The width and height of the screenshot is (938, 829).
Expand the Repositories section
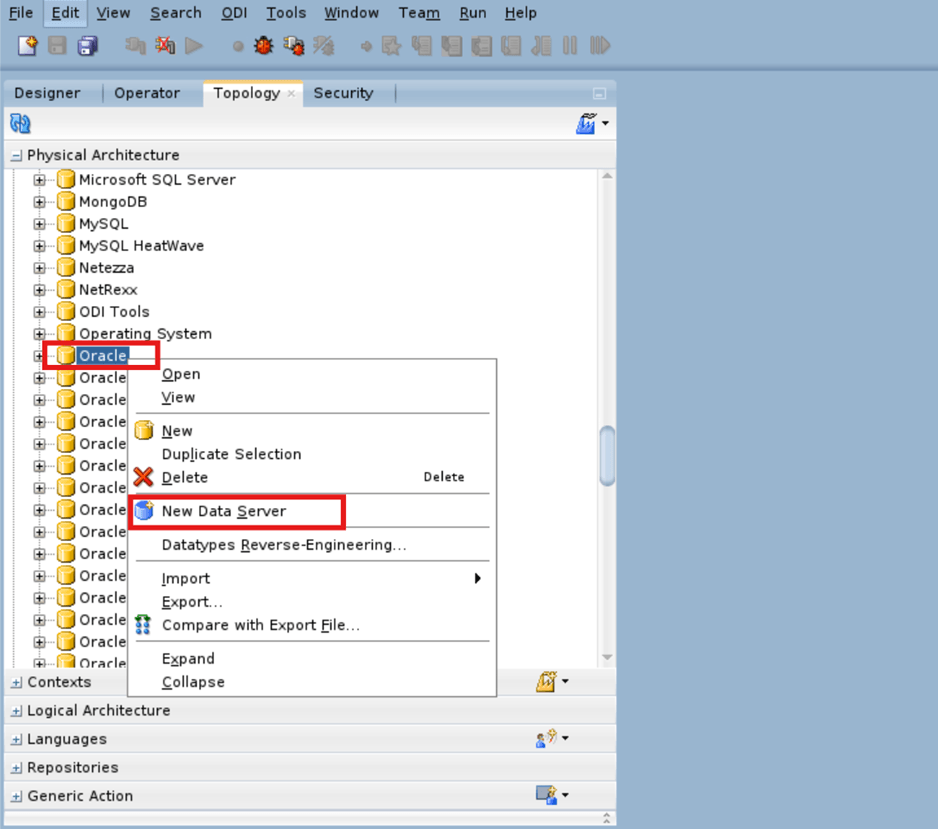[x=15, y=767]
